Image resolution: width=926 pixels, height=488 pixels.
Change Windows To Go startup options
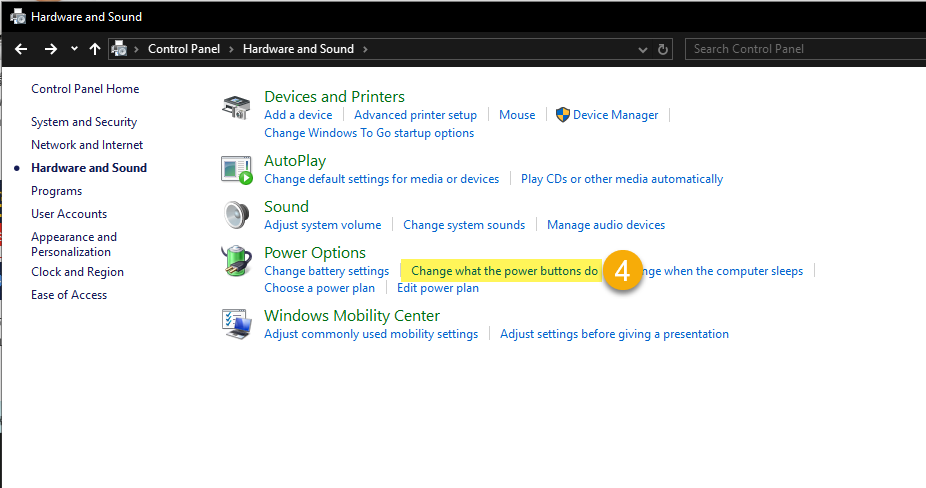pos(369,133)
